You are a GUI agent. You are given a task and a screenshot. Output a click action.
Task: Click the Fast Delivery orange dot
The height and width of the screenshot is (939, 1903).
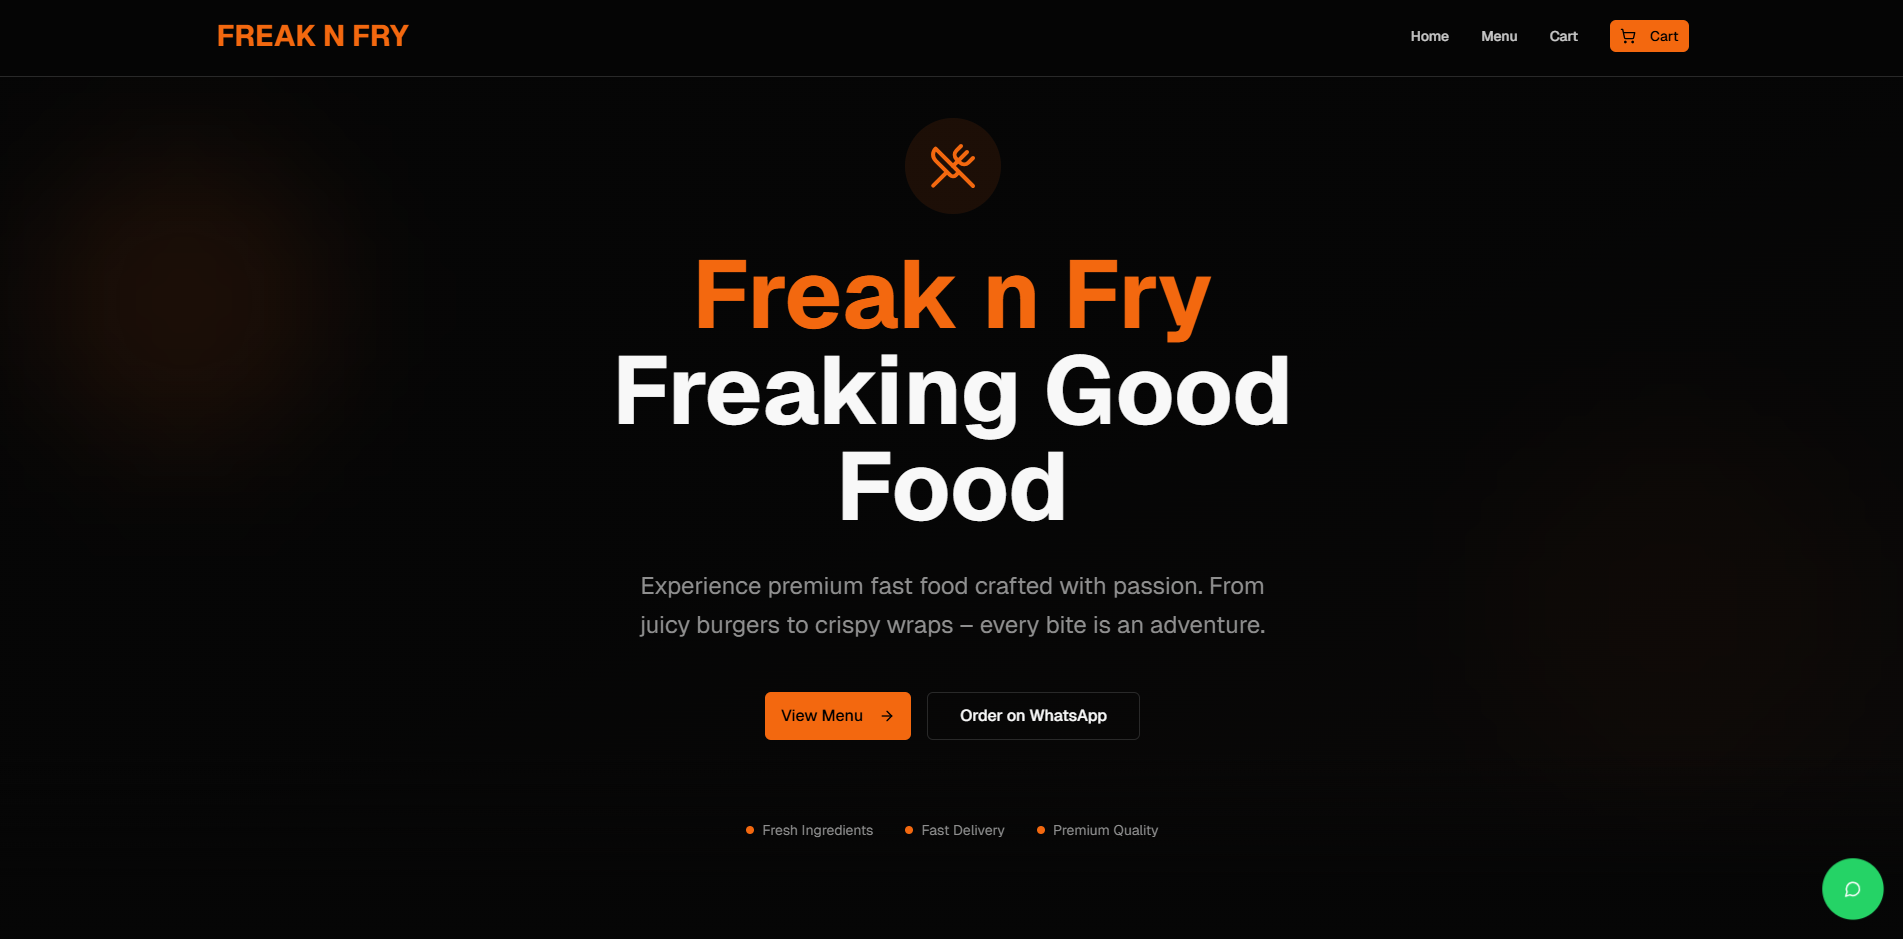(909, 830)
